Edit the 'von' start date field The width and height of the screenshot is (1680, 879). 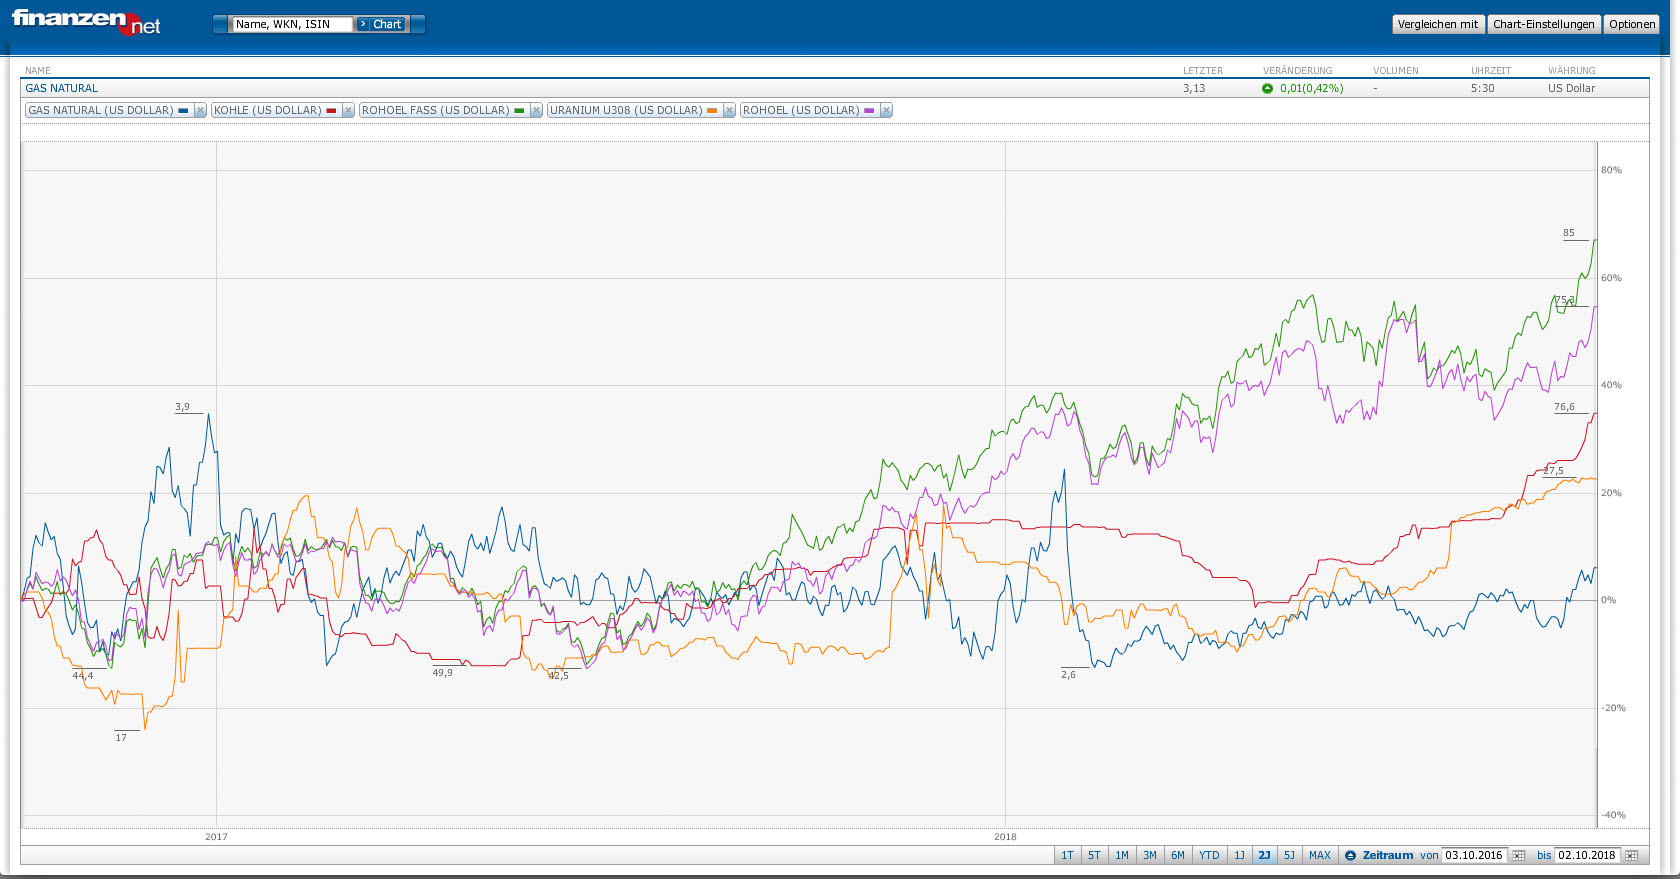click(1474, 856)
